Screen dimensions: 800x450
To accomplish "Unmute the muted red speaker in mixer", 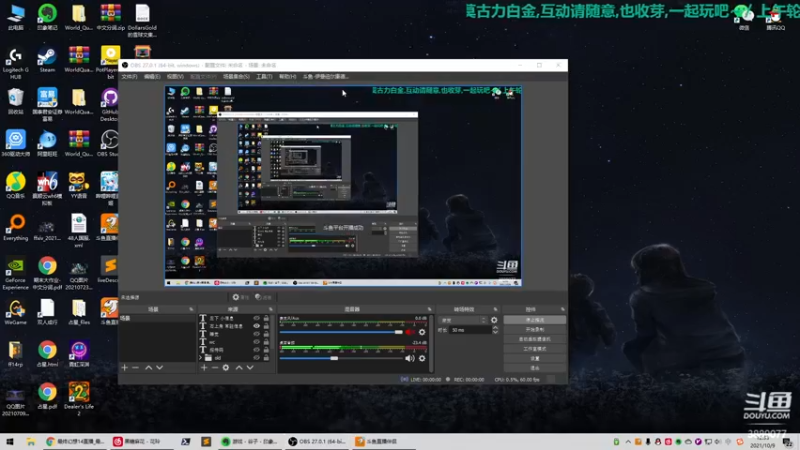I will pyautogui.click(x=410, y=332).
